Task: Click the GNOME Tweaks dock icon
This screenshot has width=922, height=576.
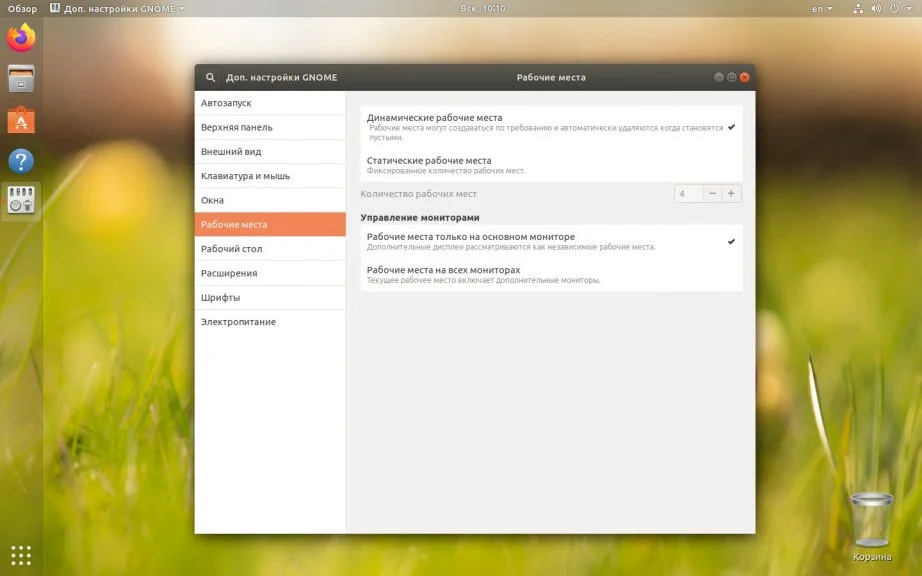Action: point(21,200)
